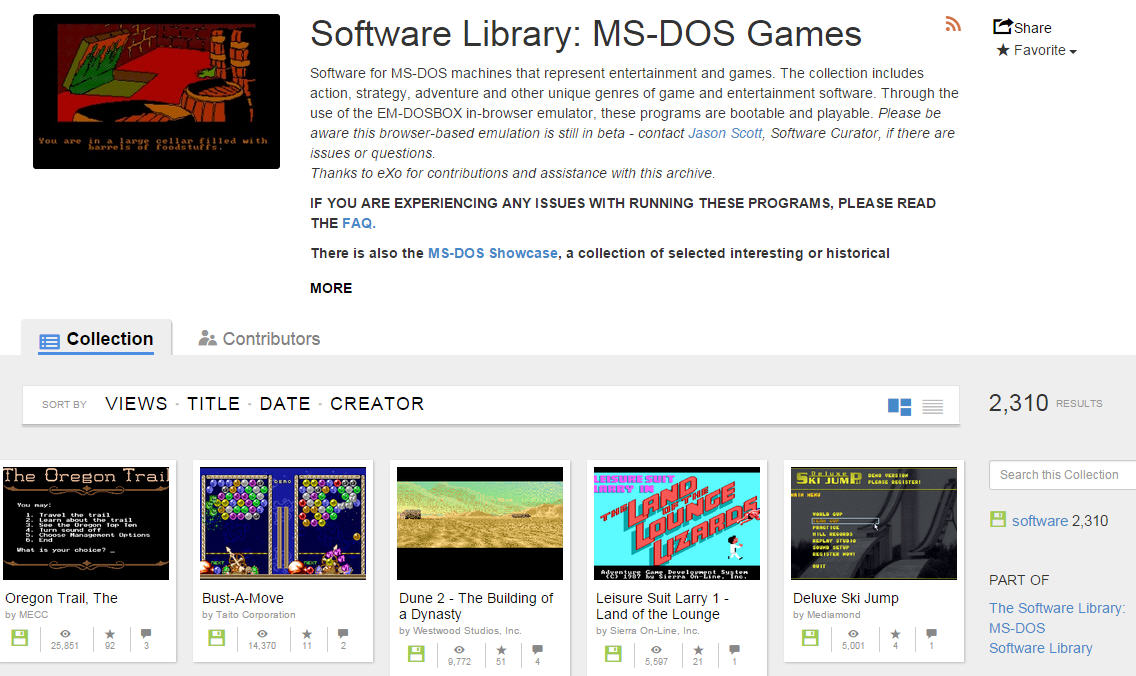Click Leisure Suit Larry 1 title text

662,606
